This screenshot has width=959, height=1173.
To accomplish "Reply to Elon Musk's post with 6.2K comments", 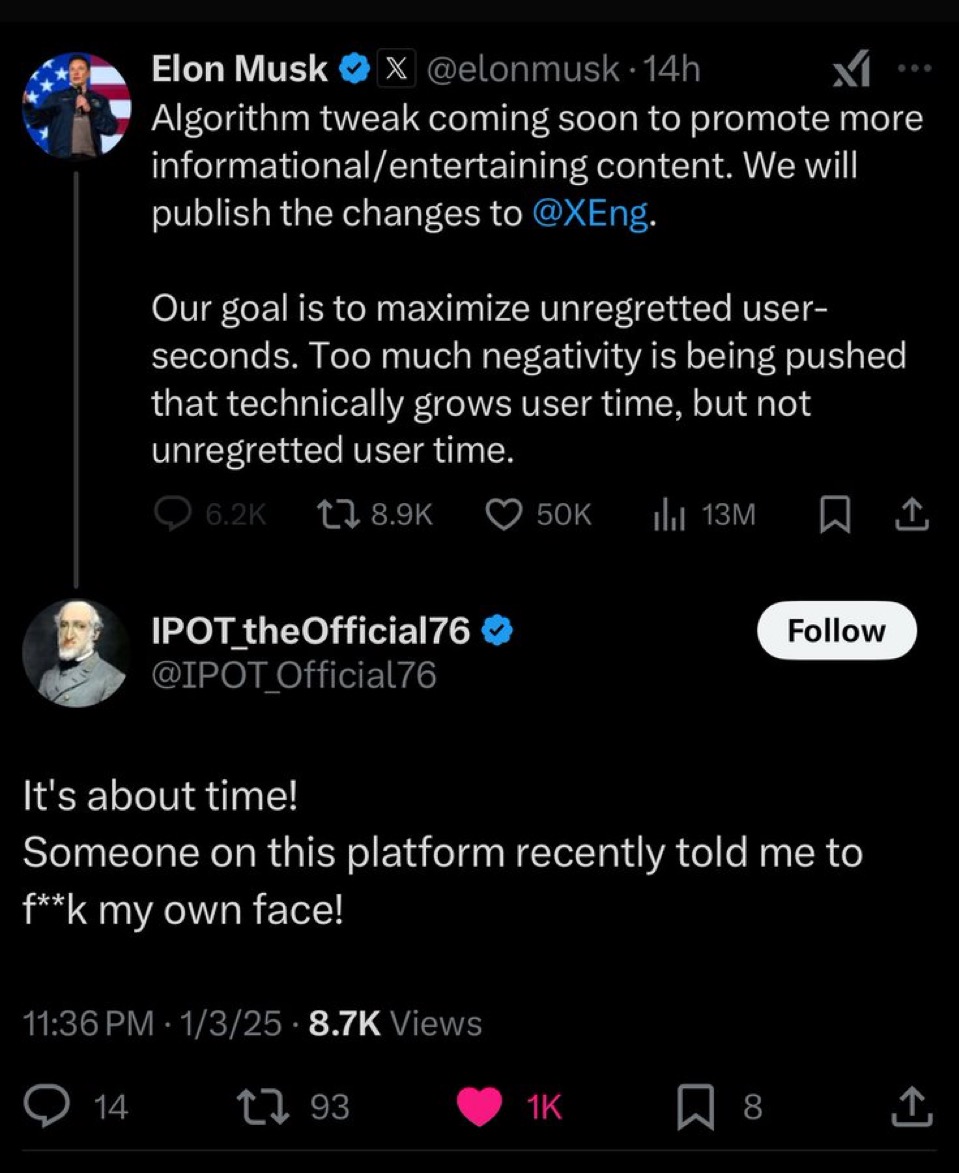I will coord(210,515).
